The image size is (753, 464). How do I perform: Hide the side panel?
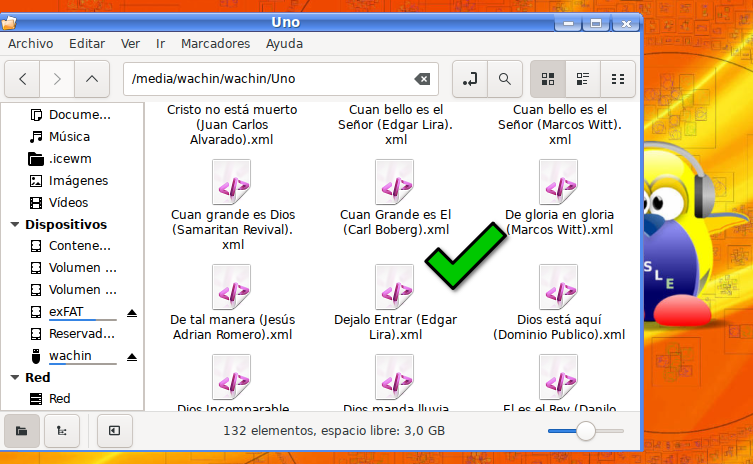pos(114,431)
